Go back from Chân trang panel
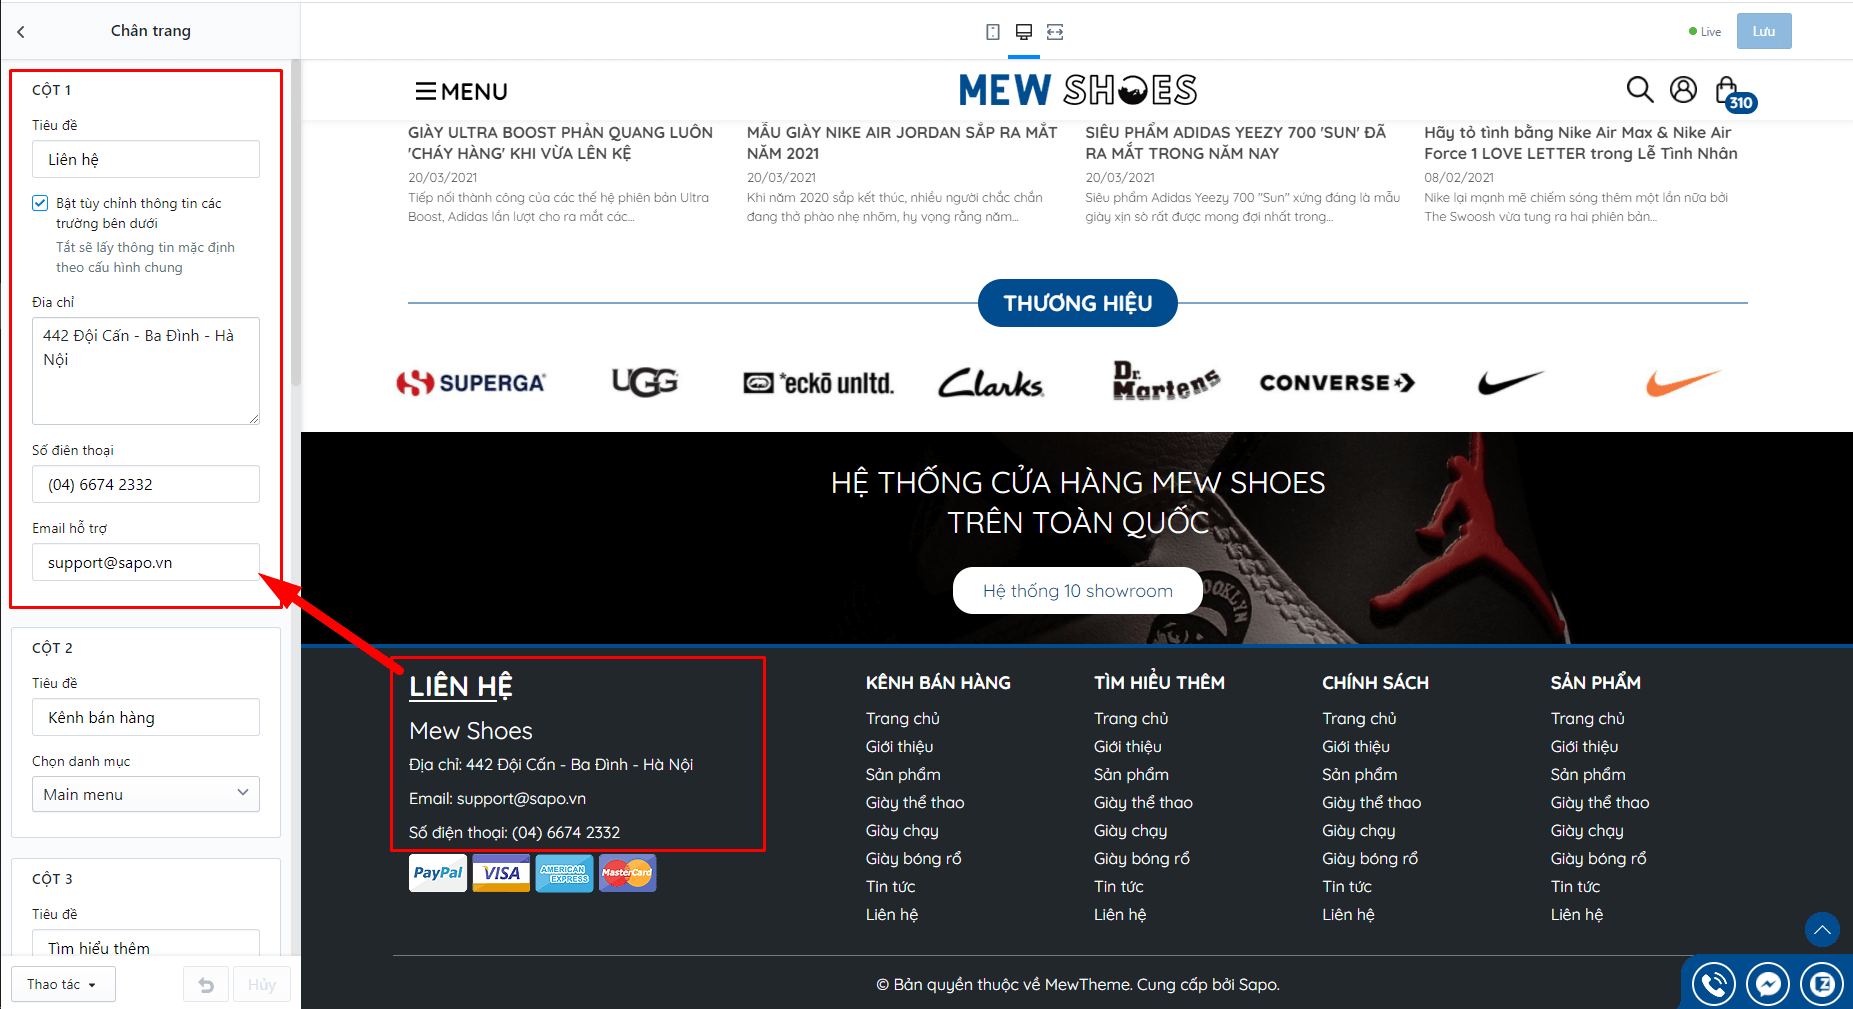The height and width of the screenshot is (1009, 1853). (x=21, y=32)
